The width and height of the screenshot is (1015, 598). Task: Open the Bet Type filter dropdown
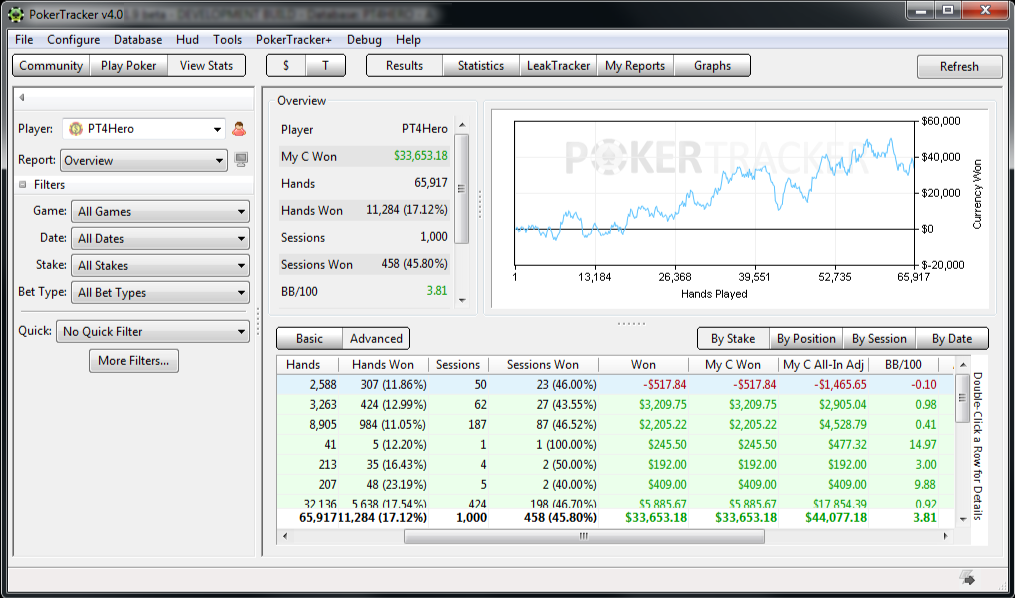click(160, 293)
